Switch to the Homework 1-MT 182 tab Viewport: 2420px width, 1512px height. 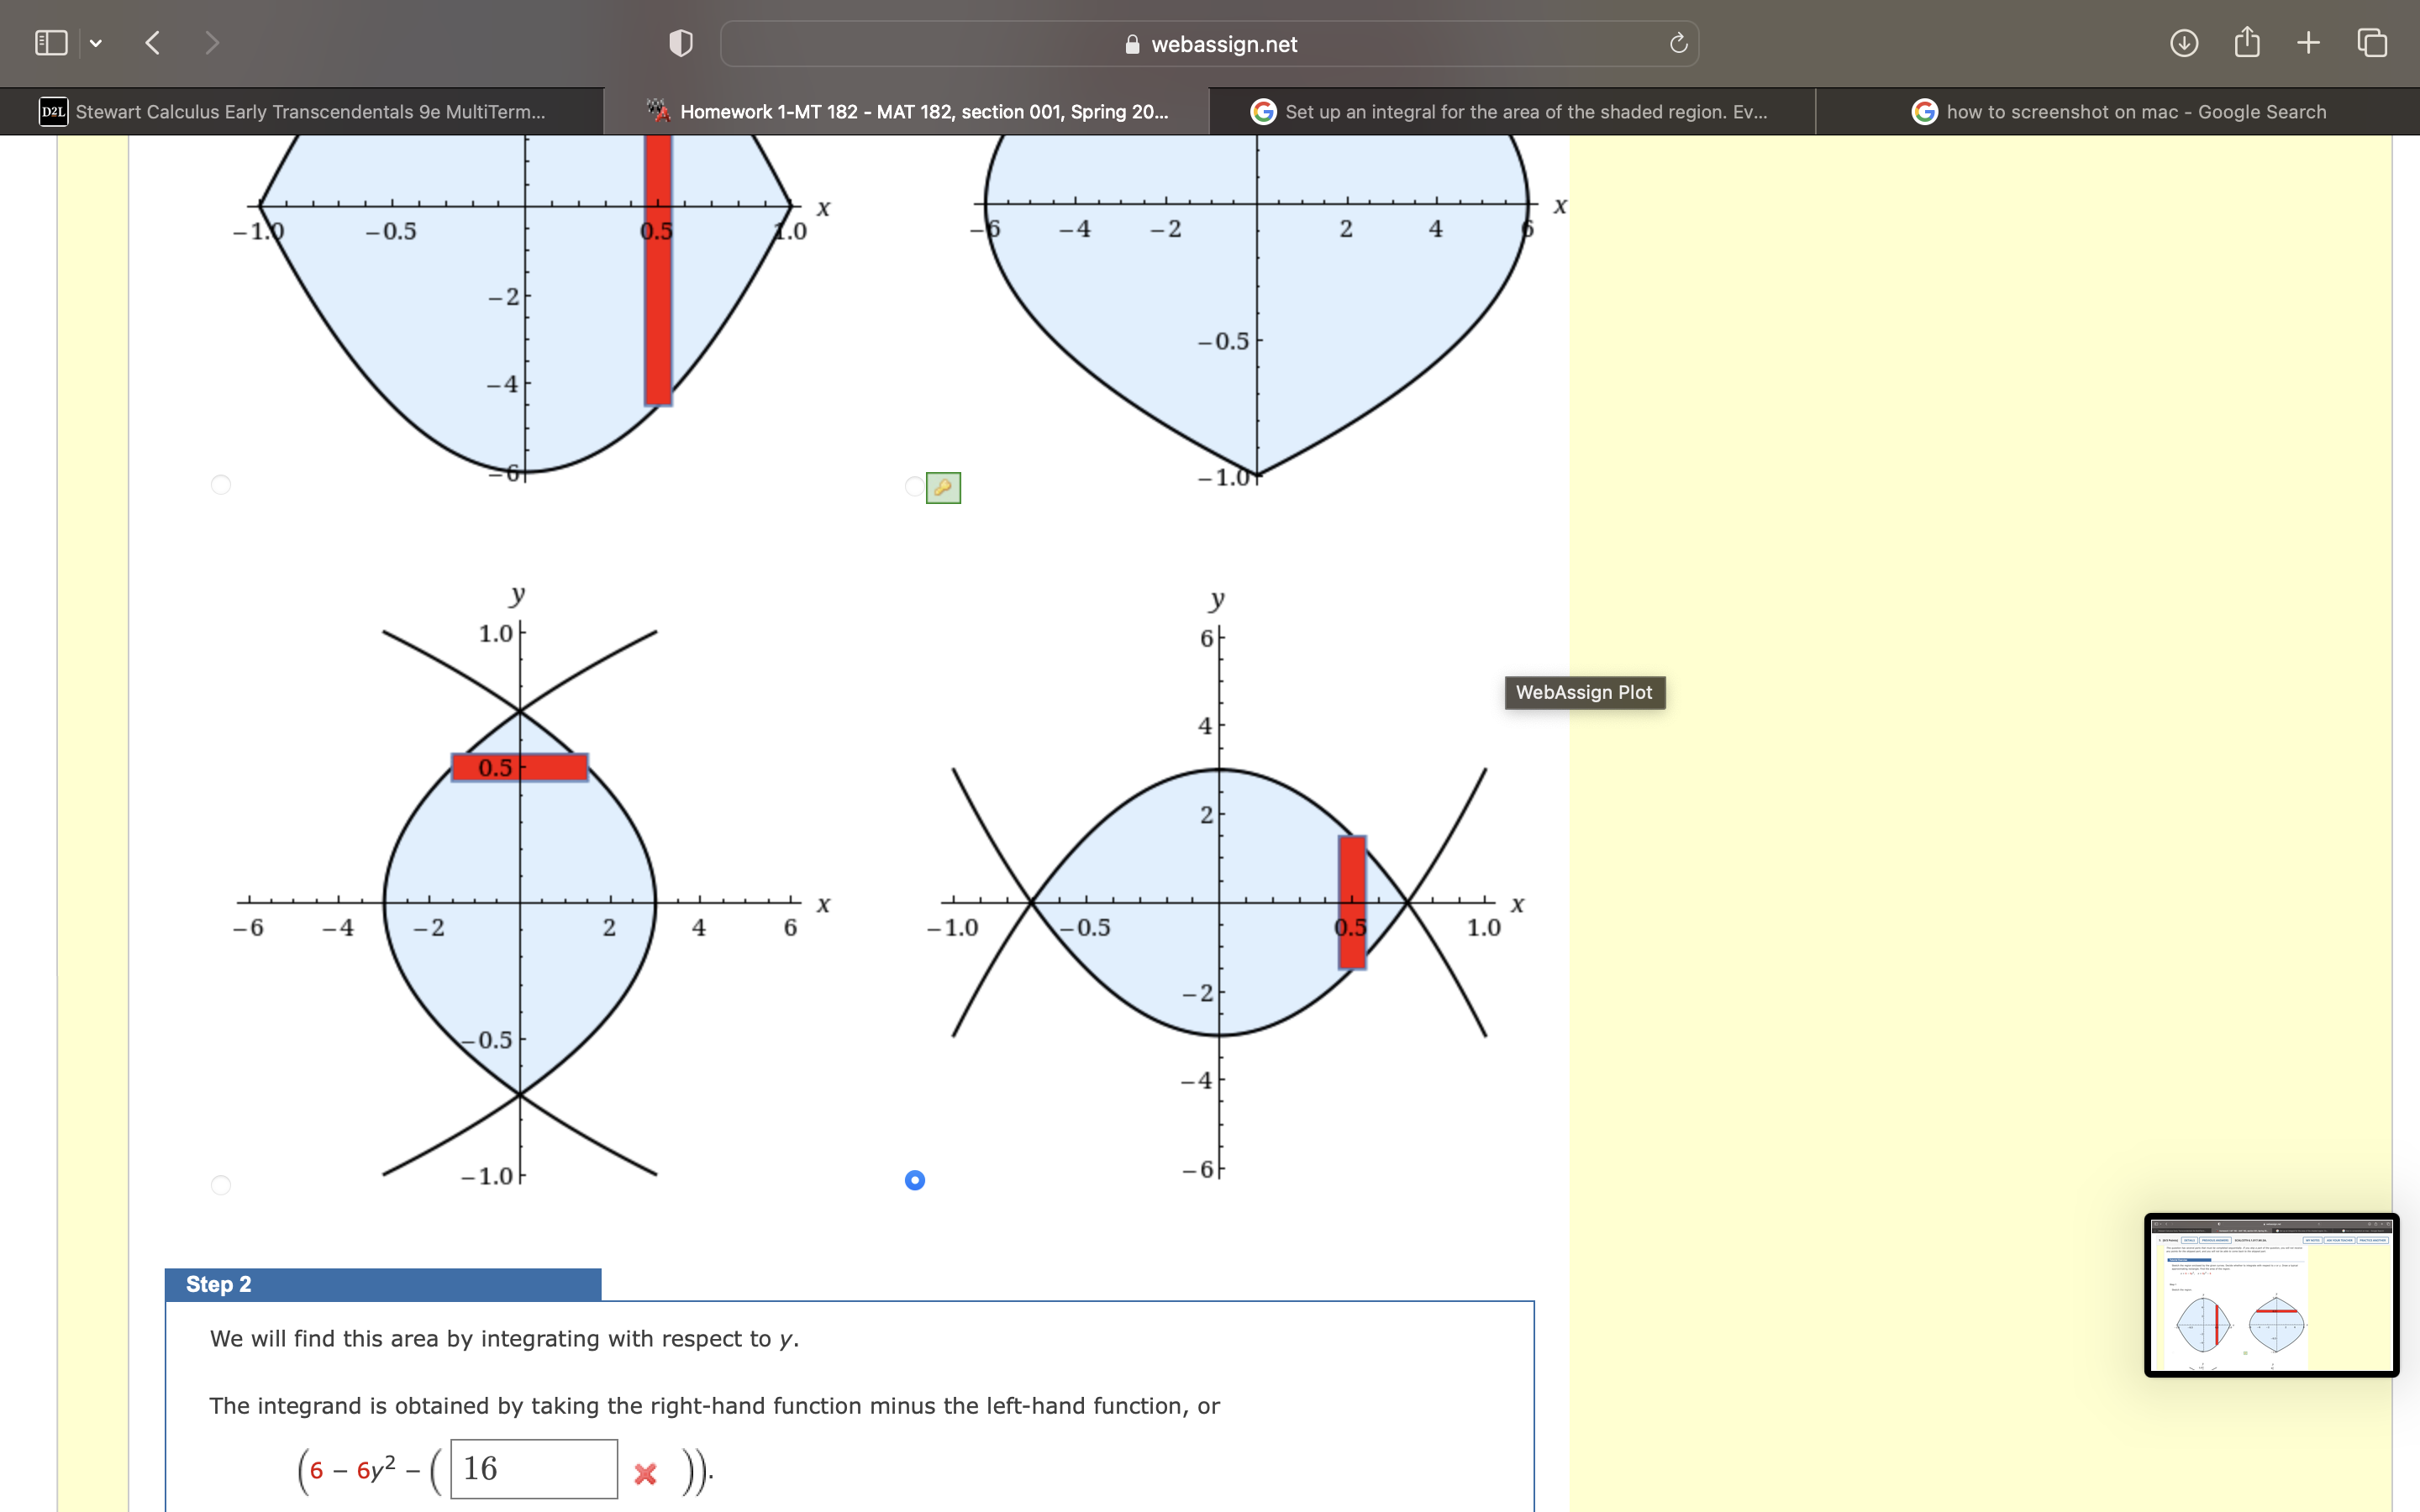click(x=907, y=112)
